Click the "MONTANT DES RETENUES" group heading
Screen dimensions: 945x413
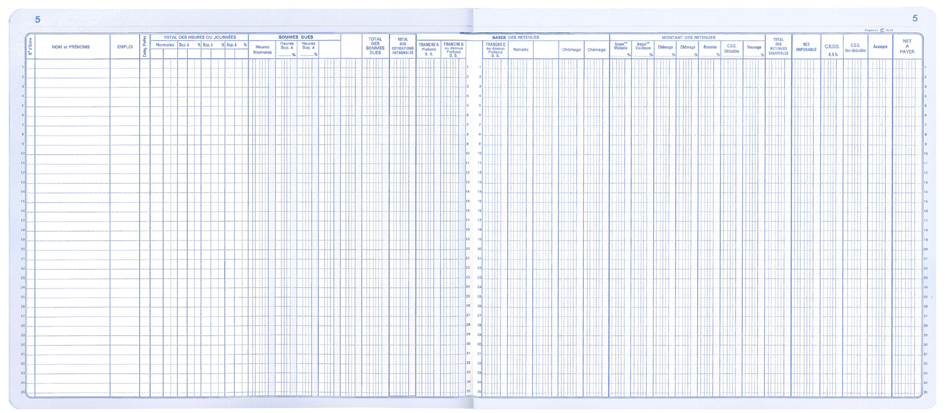coord(687,37)
